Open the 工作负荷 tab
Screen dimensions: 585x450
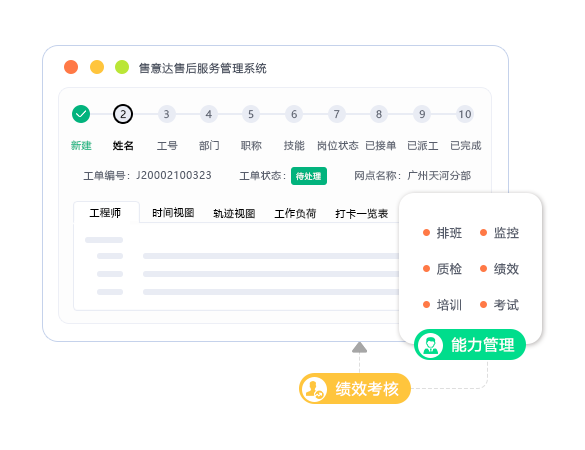click(x=295, y=213)
